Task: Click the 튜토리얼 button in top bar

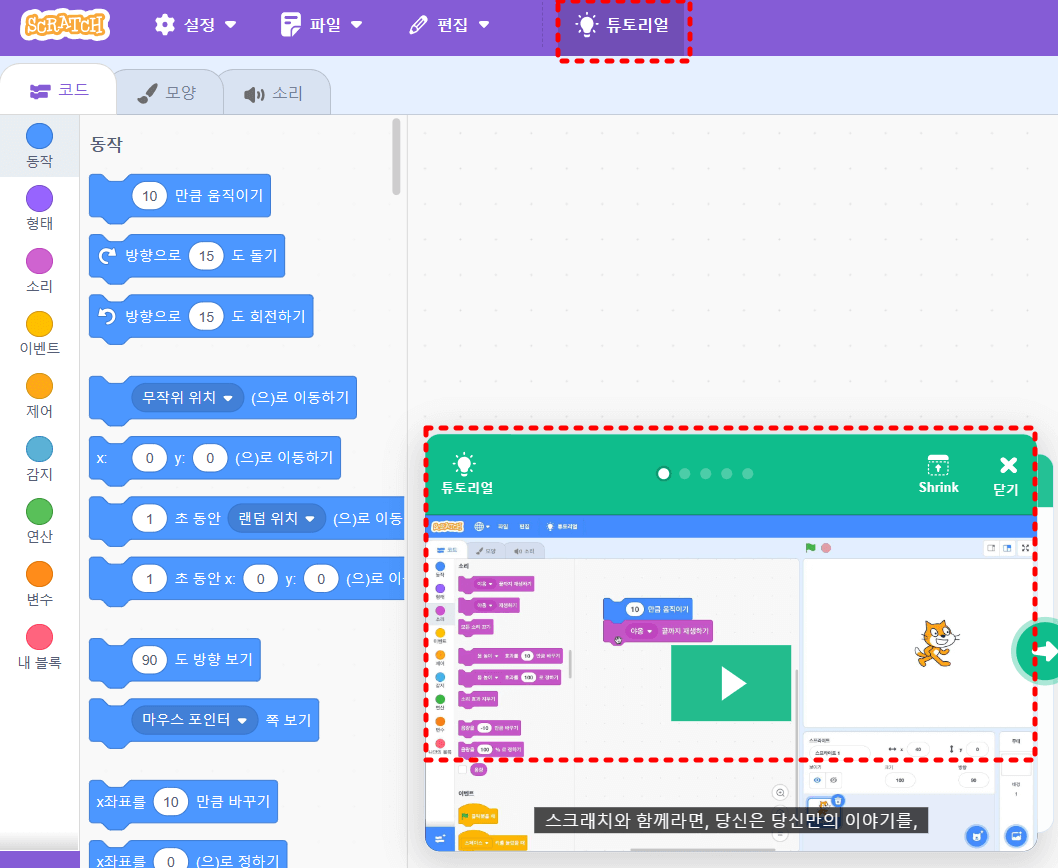Action: point(623,26)
